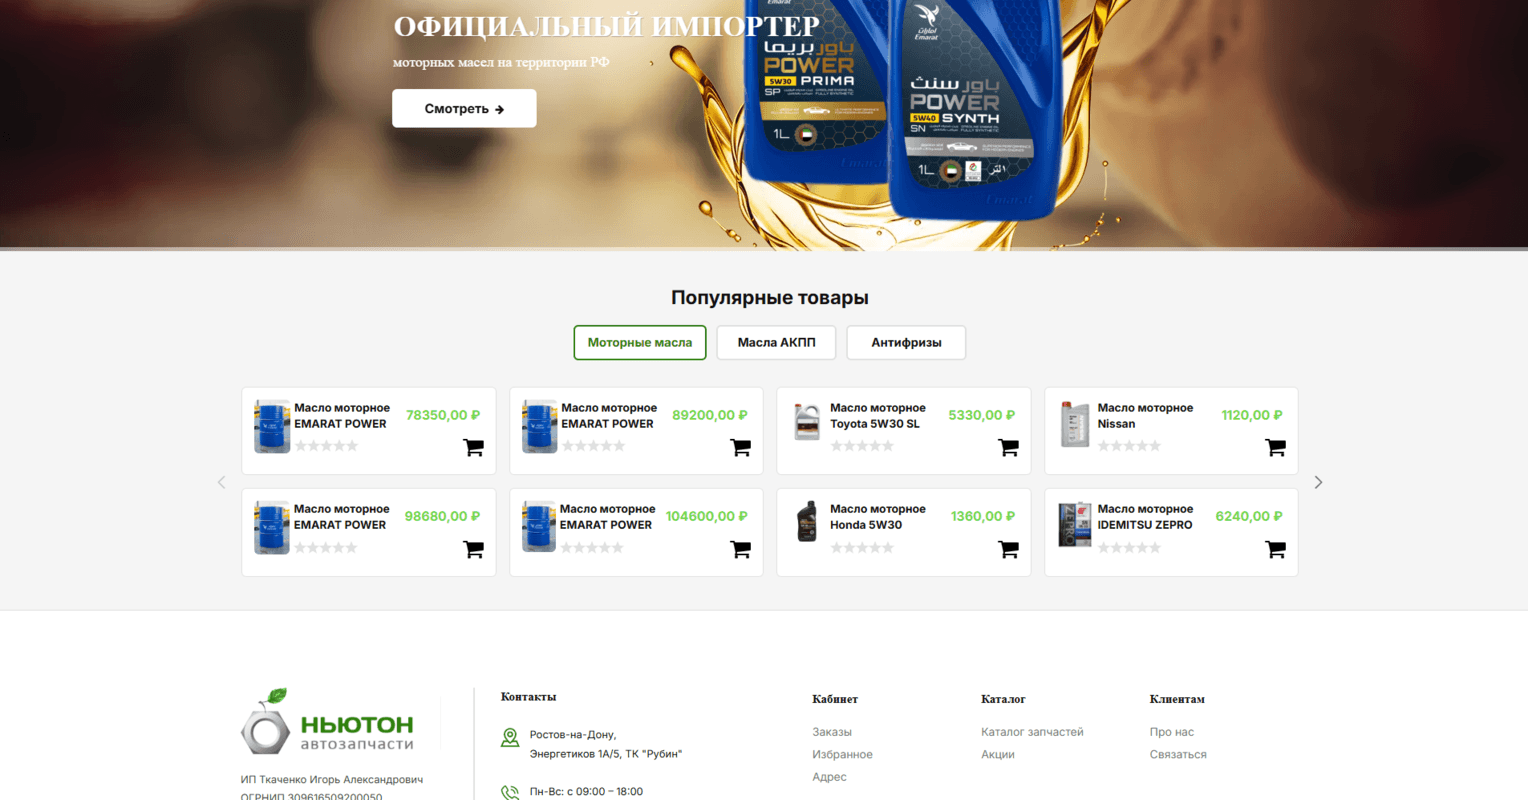Open the IDEMITSU ZEPRO product thumbnail
The height and width of the screenshot is (800, 1528).
[1075, 524]
